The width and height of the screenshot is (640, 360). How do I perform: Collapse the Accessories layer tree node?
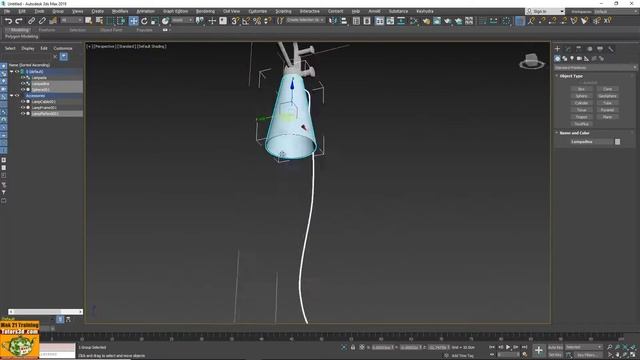point(11,96)
